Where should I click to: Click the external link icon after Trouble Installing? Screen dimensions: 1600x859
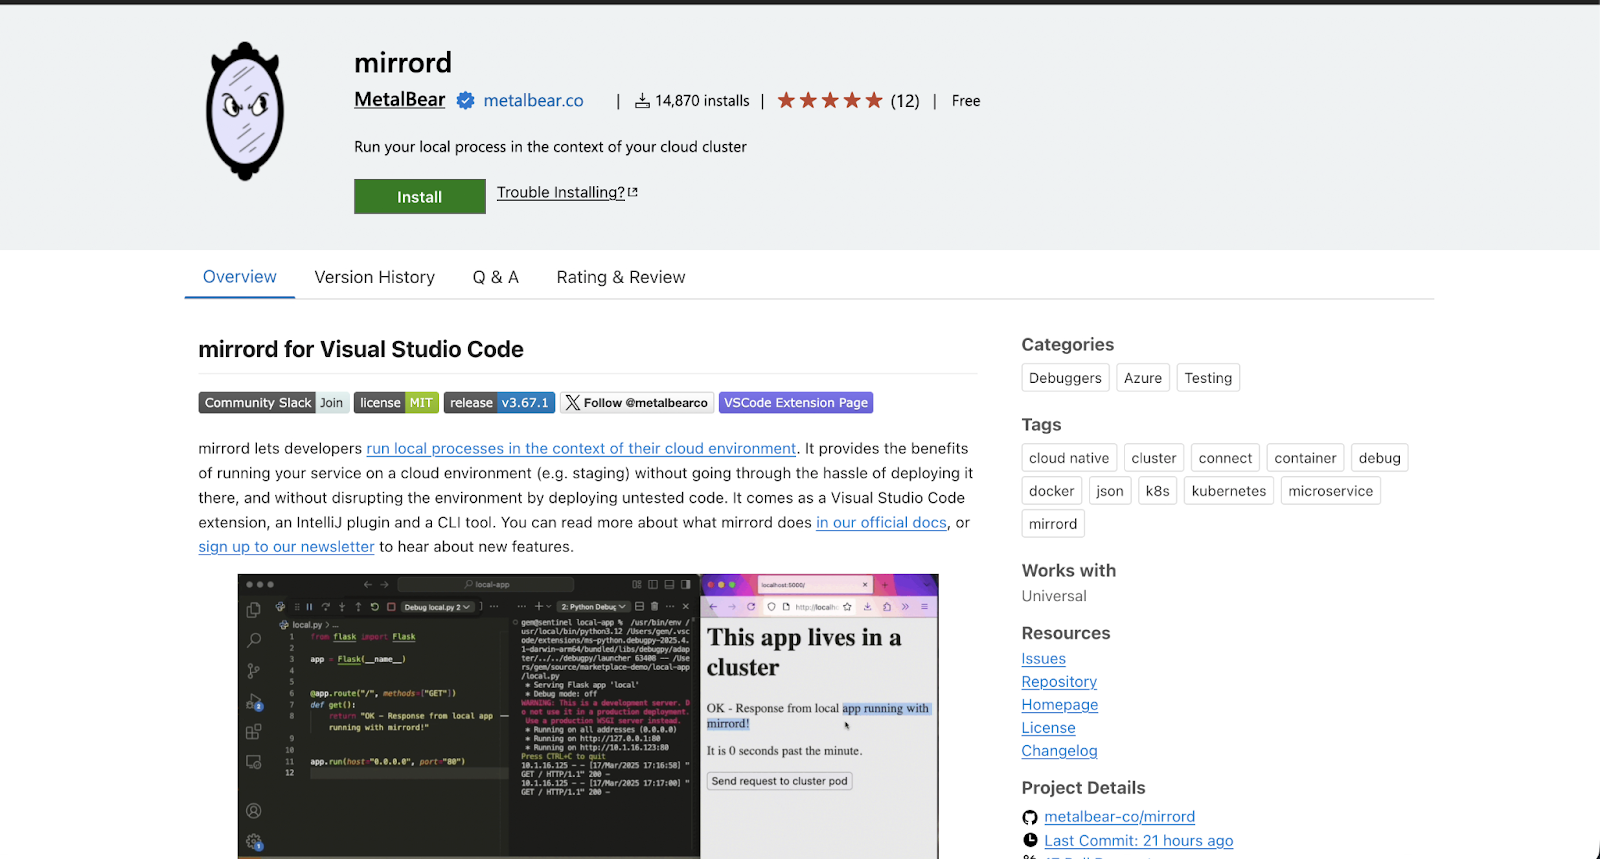tap(633, 192)
